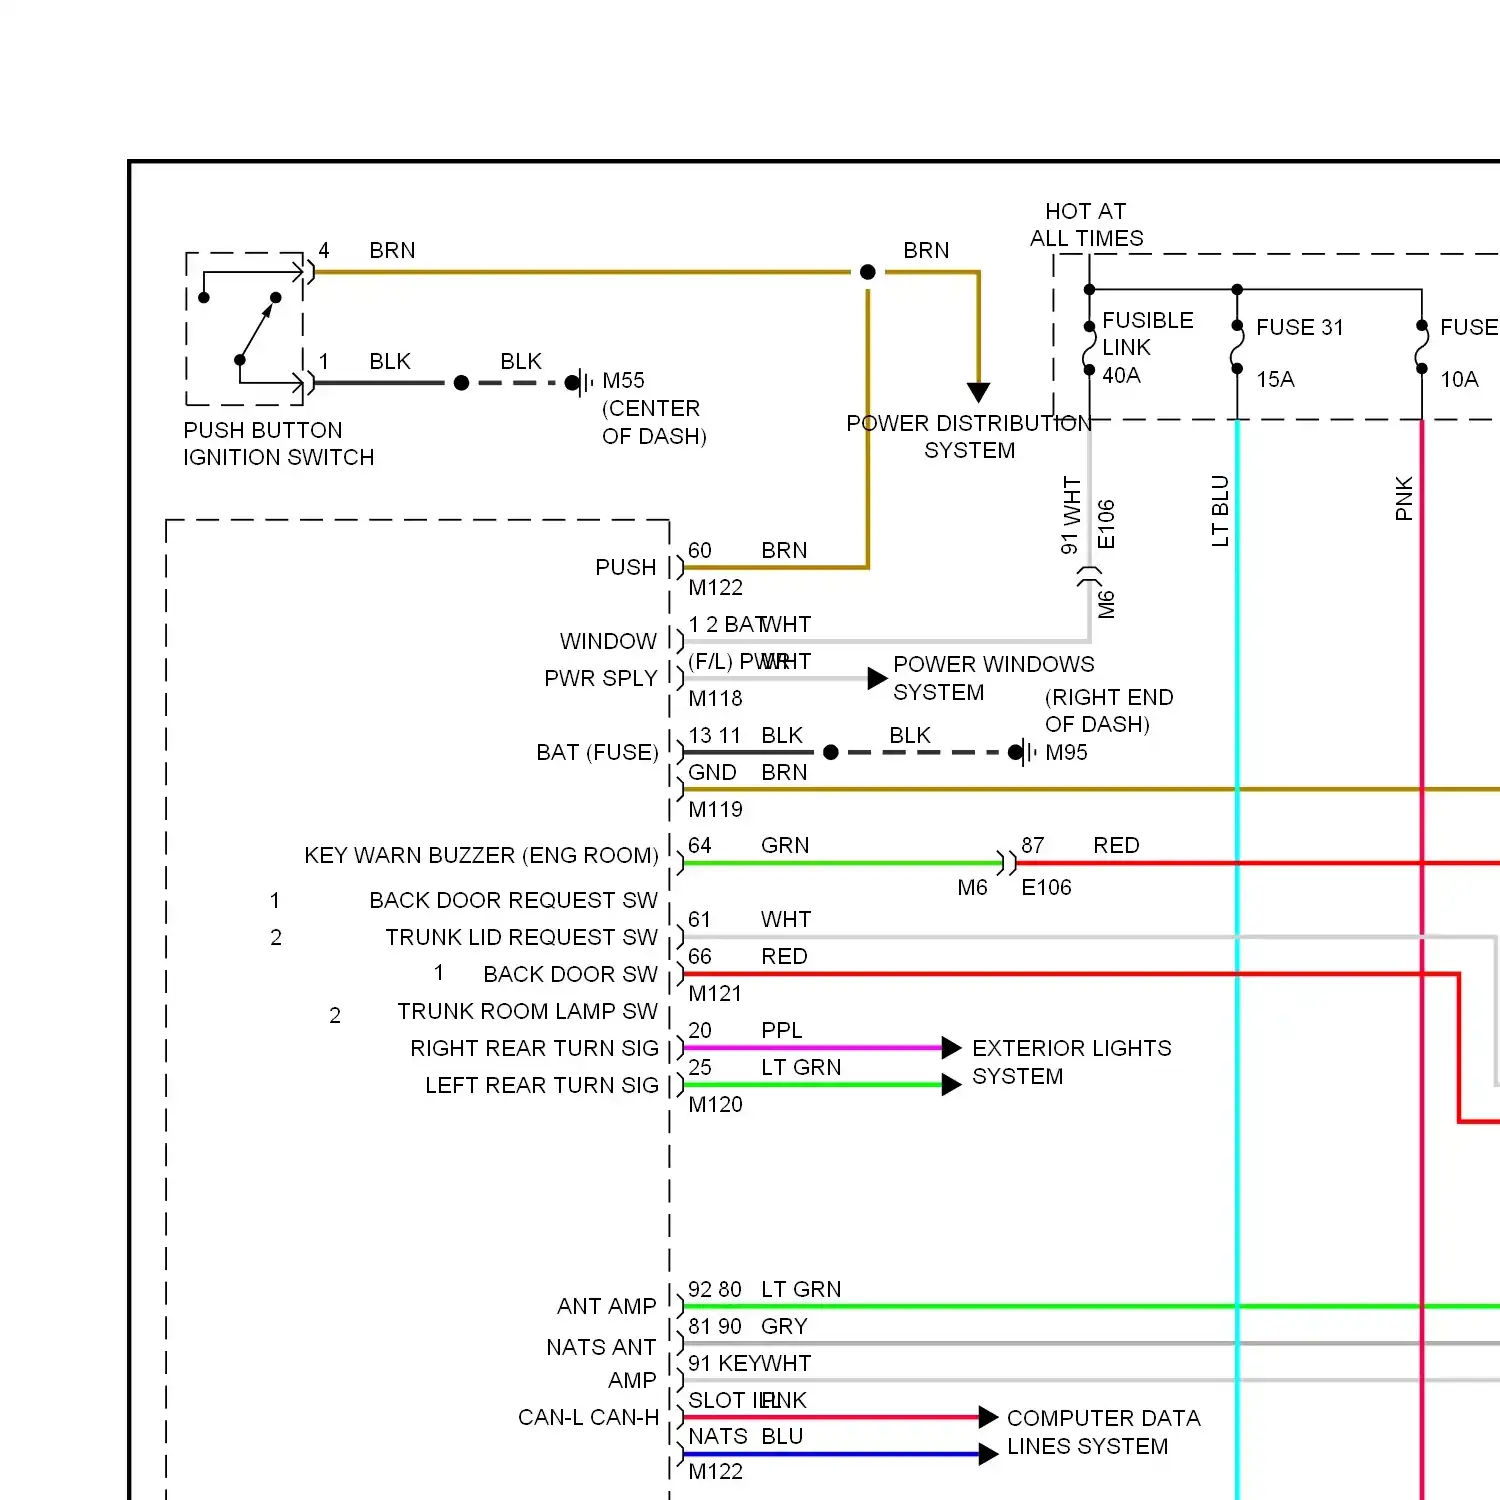This screenshot has width=1500, height=1500.
Task: Click the CAN-L CAN-H label
Action: [588, 1418]
